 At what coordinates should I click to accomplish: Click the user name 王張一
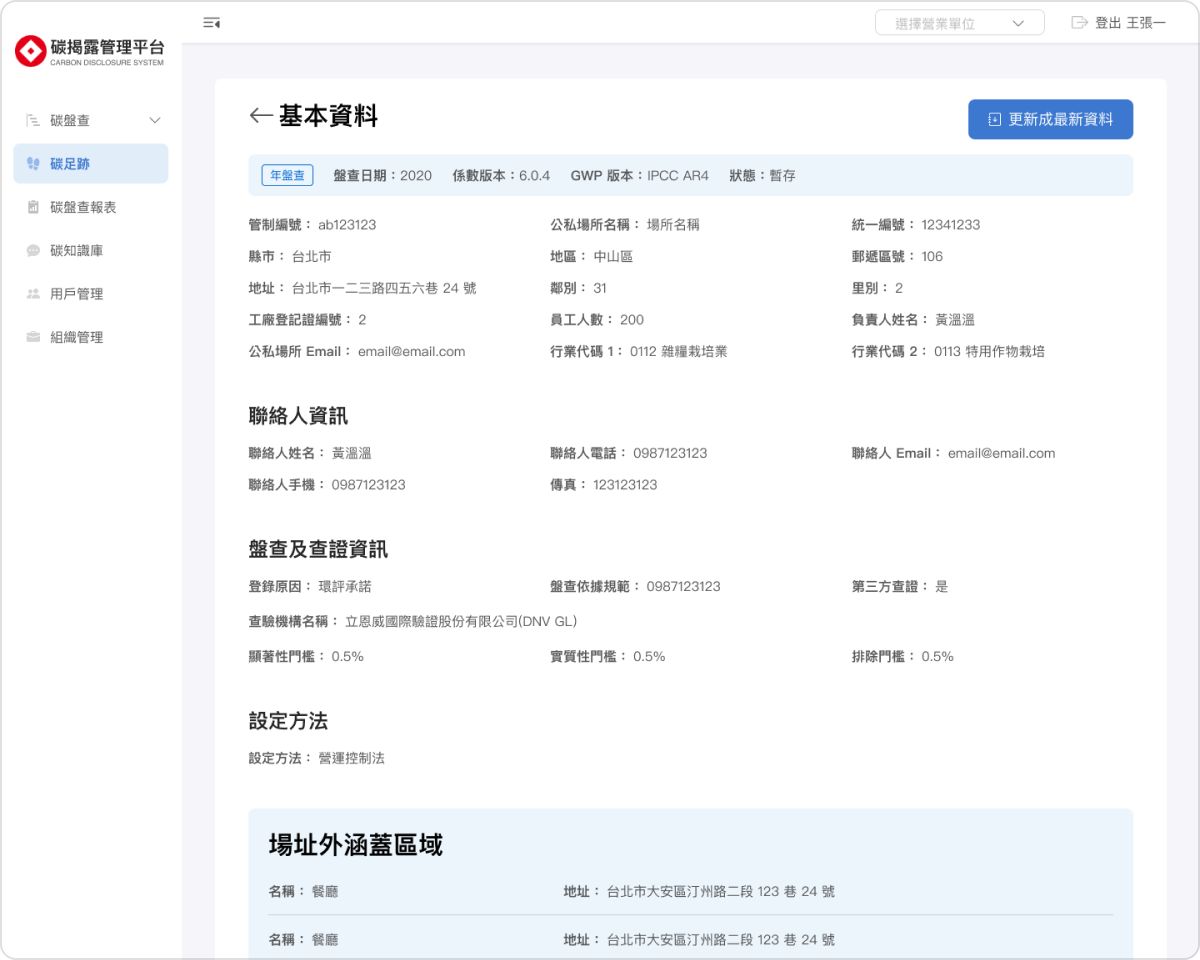pos(1146,22)
